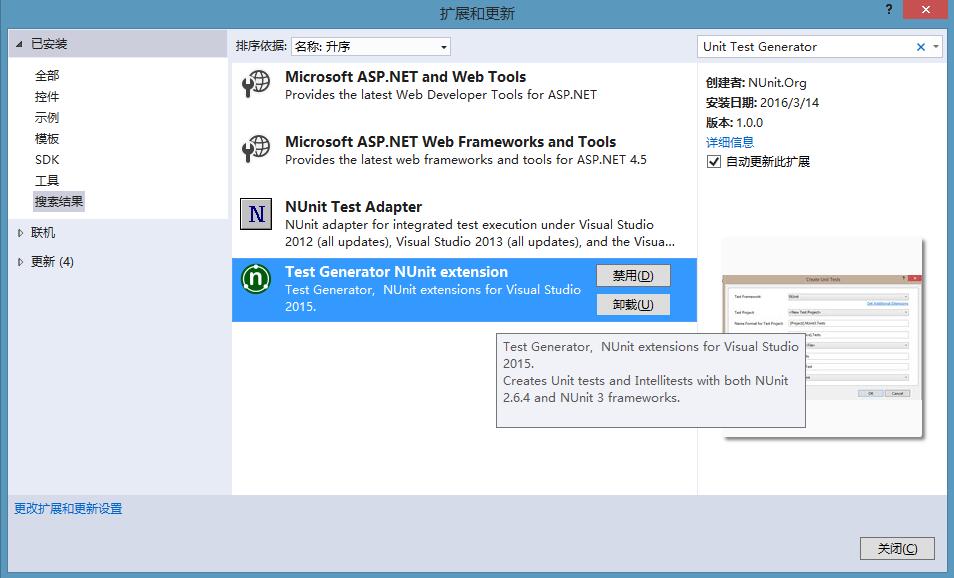Toggle the automatic update extension checkbox
The width and height of the screenshot is (954, 578).
point(714,162)
